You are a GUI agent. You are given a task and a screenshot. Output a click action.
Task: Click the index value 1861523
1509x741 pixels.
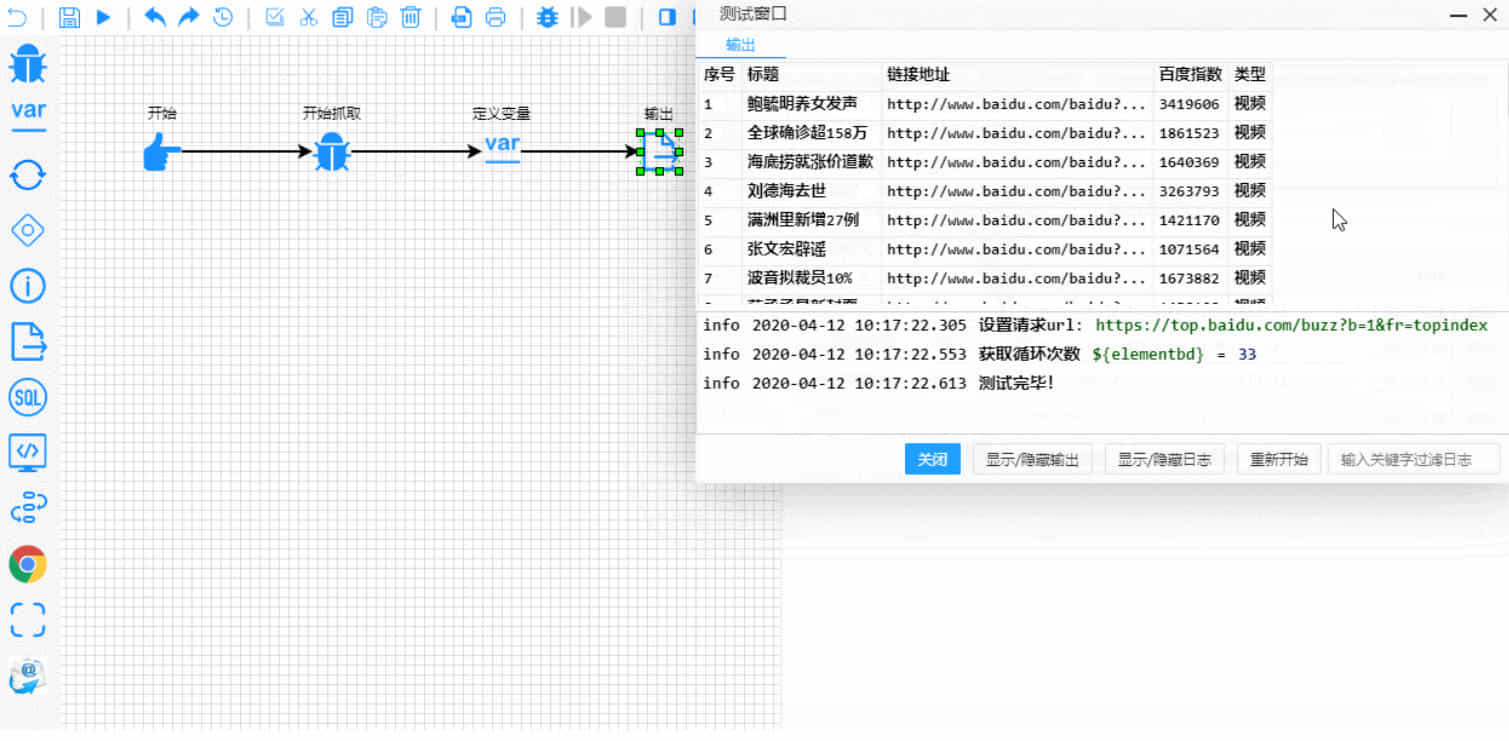click(1189, 133)
